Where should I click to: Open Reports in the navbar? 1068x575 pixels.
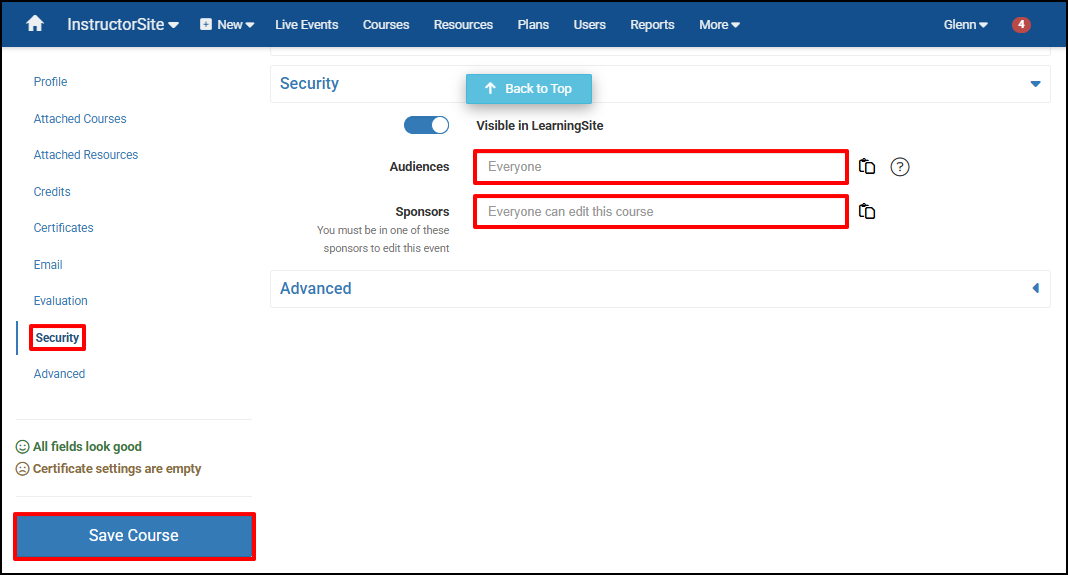click(x=652, y=25)
